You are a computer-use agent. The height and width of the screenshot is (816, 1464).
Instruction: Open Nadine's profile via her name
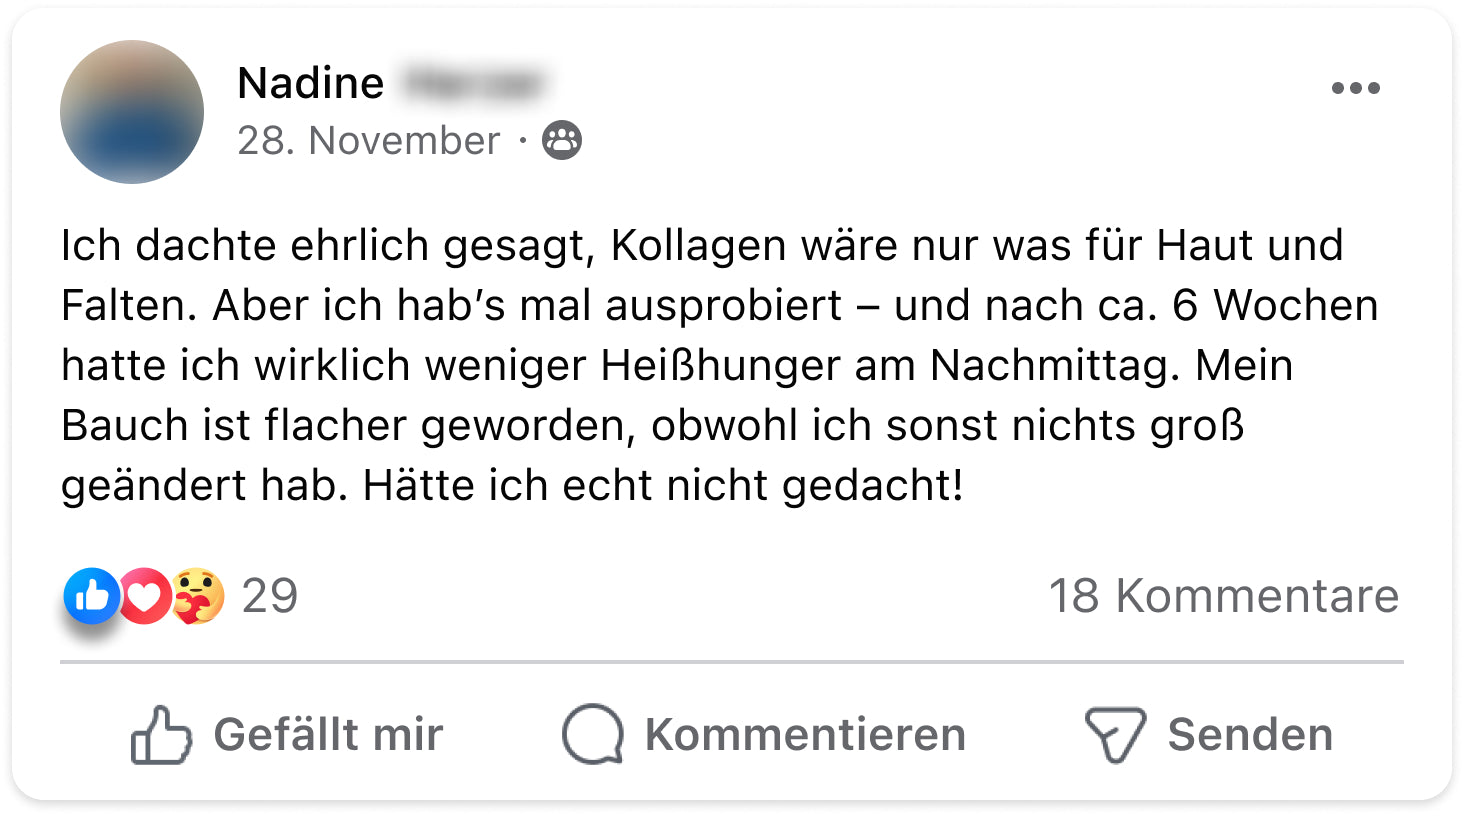coord(310,83)
